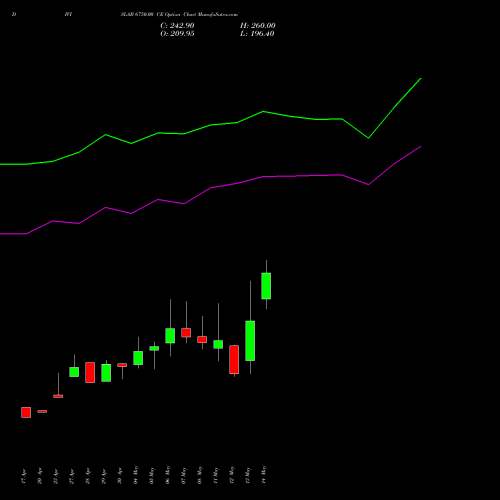Click the 14 May date axis label
The image size is (500, 500).
coord(264,475)
